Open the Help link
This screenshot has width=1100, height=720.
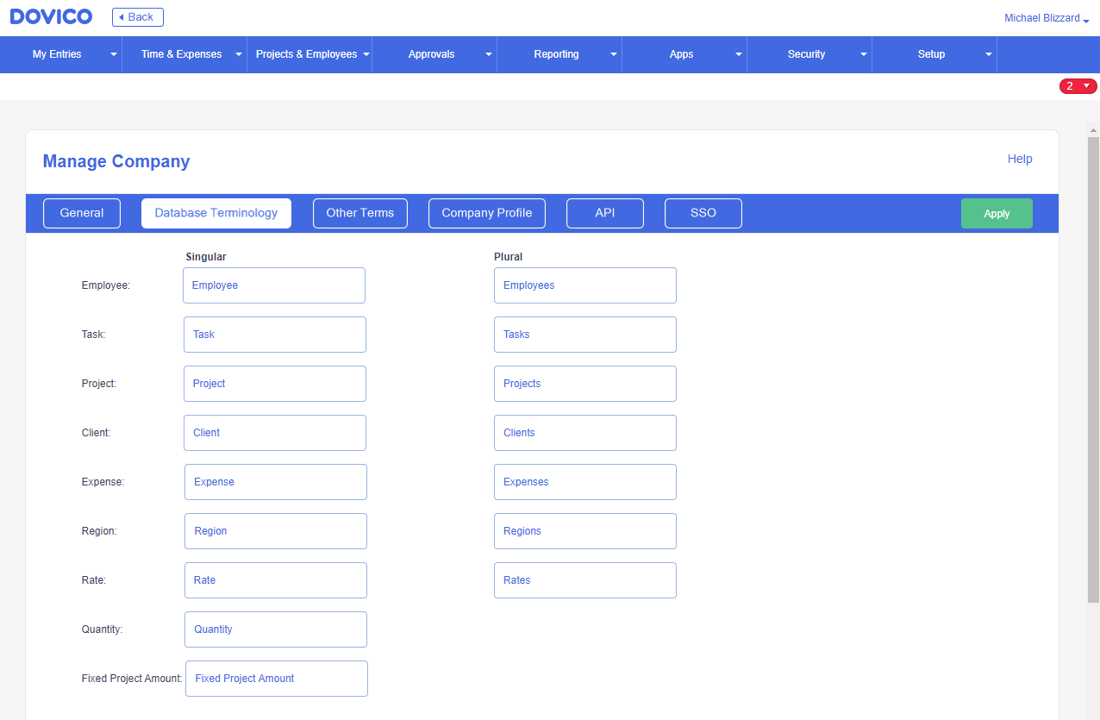(x=1019, y=158)
